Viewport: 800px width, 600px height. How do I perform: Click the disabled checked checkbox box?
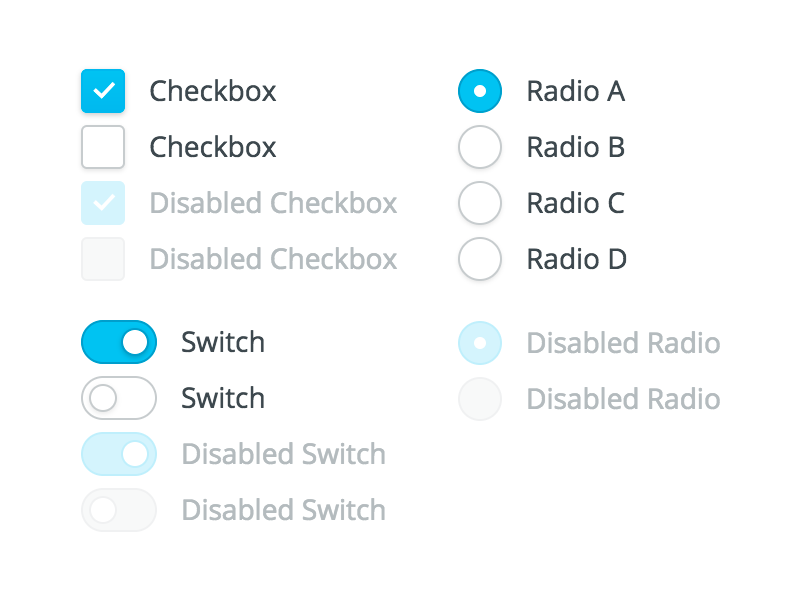(103, 203)
